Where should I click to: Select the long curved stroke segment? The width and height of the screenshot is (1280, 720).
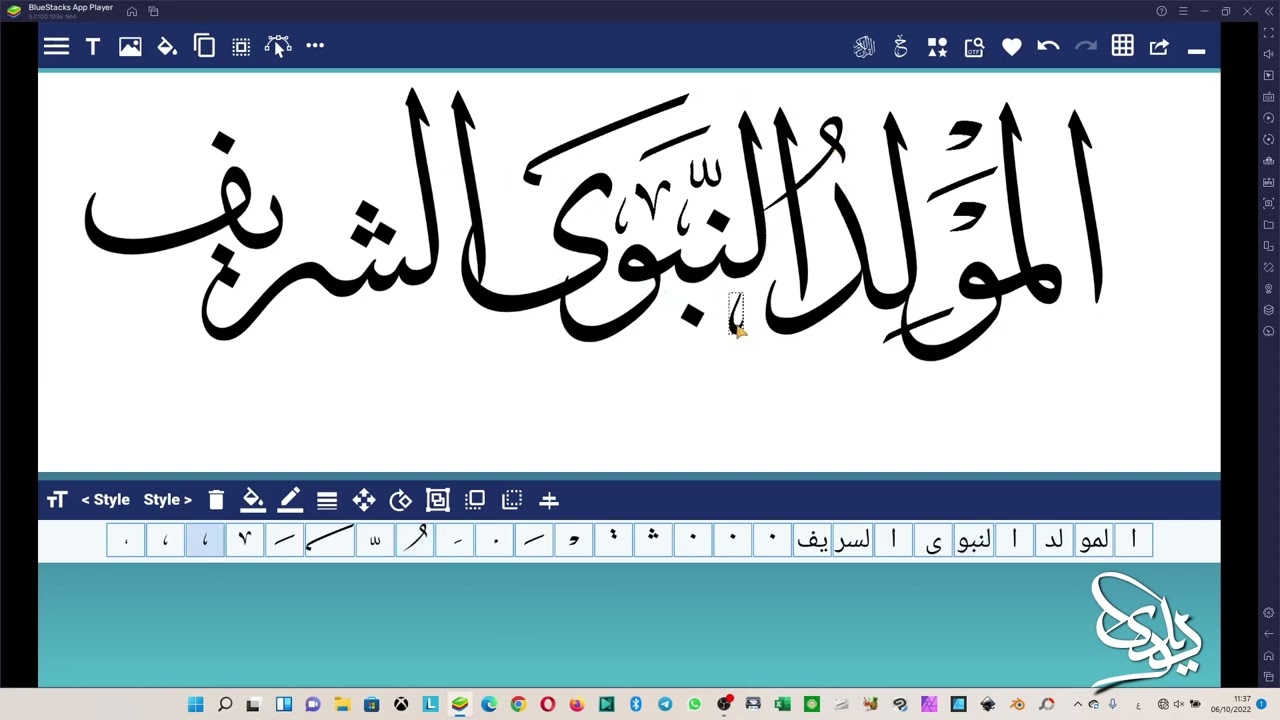pos(330,540)
